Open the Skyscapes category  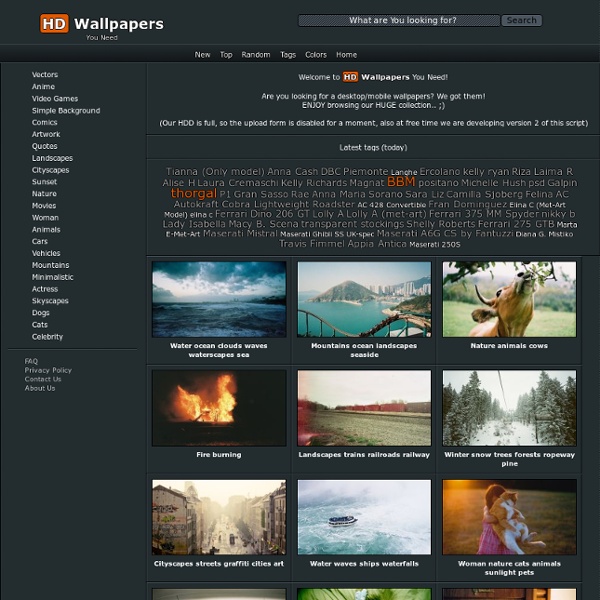coord(50,301)
